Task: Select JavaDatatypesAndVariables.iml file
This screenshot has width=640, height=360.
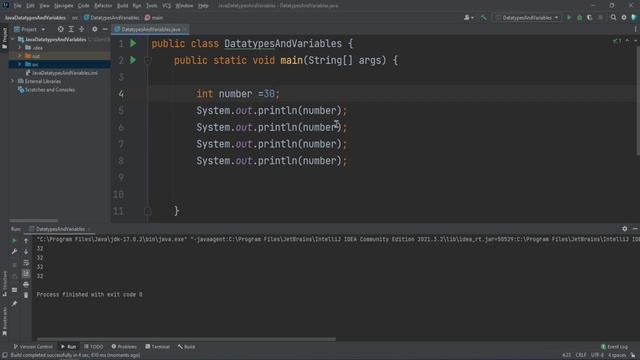Action: (x=62, y=73)
